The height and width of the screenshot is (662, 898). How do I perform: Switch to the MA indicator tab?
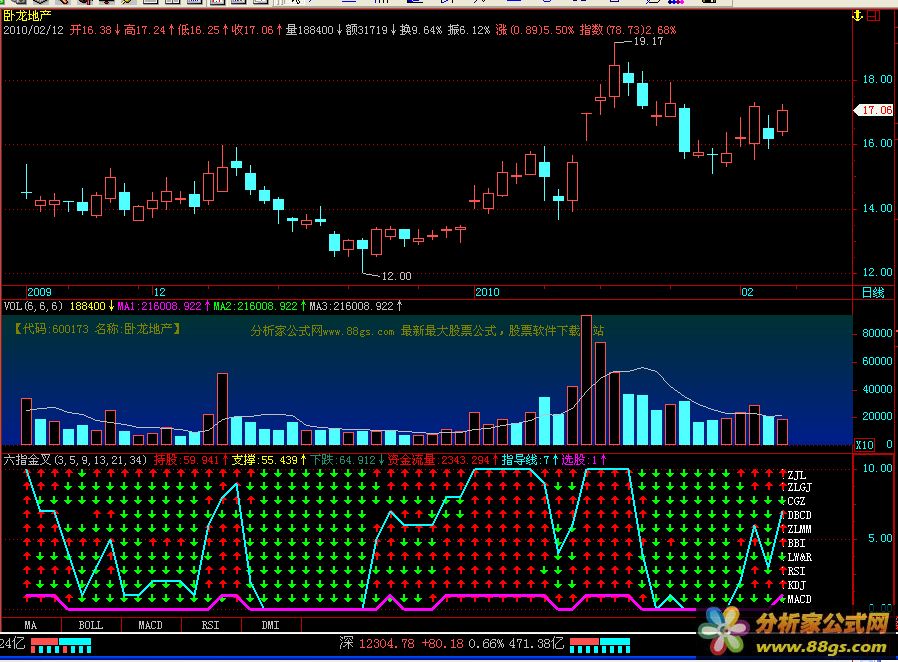pos(31,625)
